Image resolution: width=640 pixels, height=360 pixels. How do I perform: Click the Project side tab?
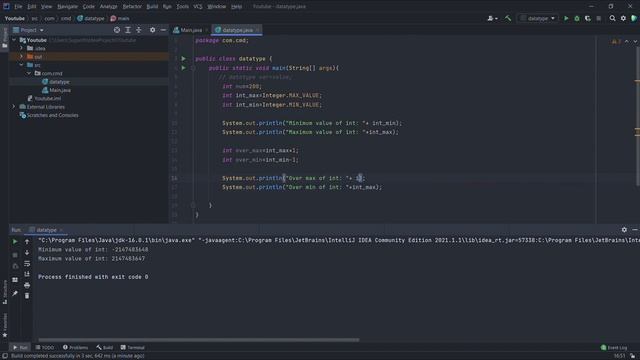click(x=4, y=38)
